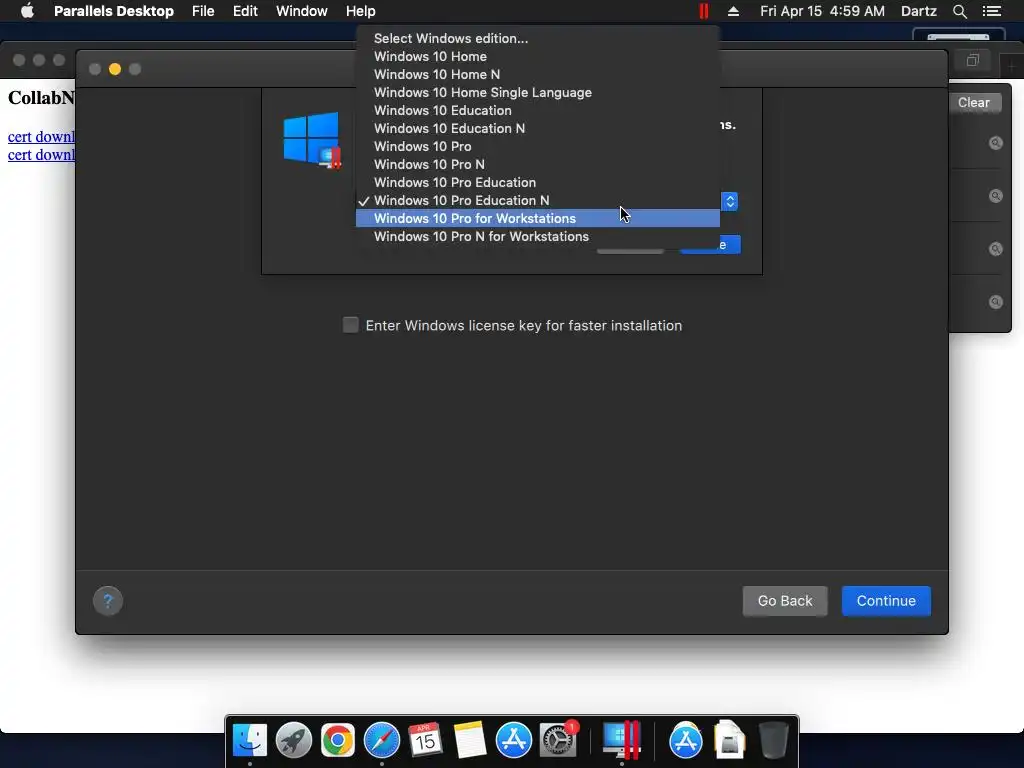Click the eject icon in menu bar
The height and width of the screenshot is (768, 1024).
pos(733,11)
